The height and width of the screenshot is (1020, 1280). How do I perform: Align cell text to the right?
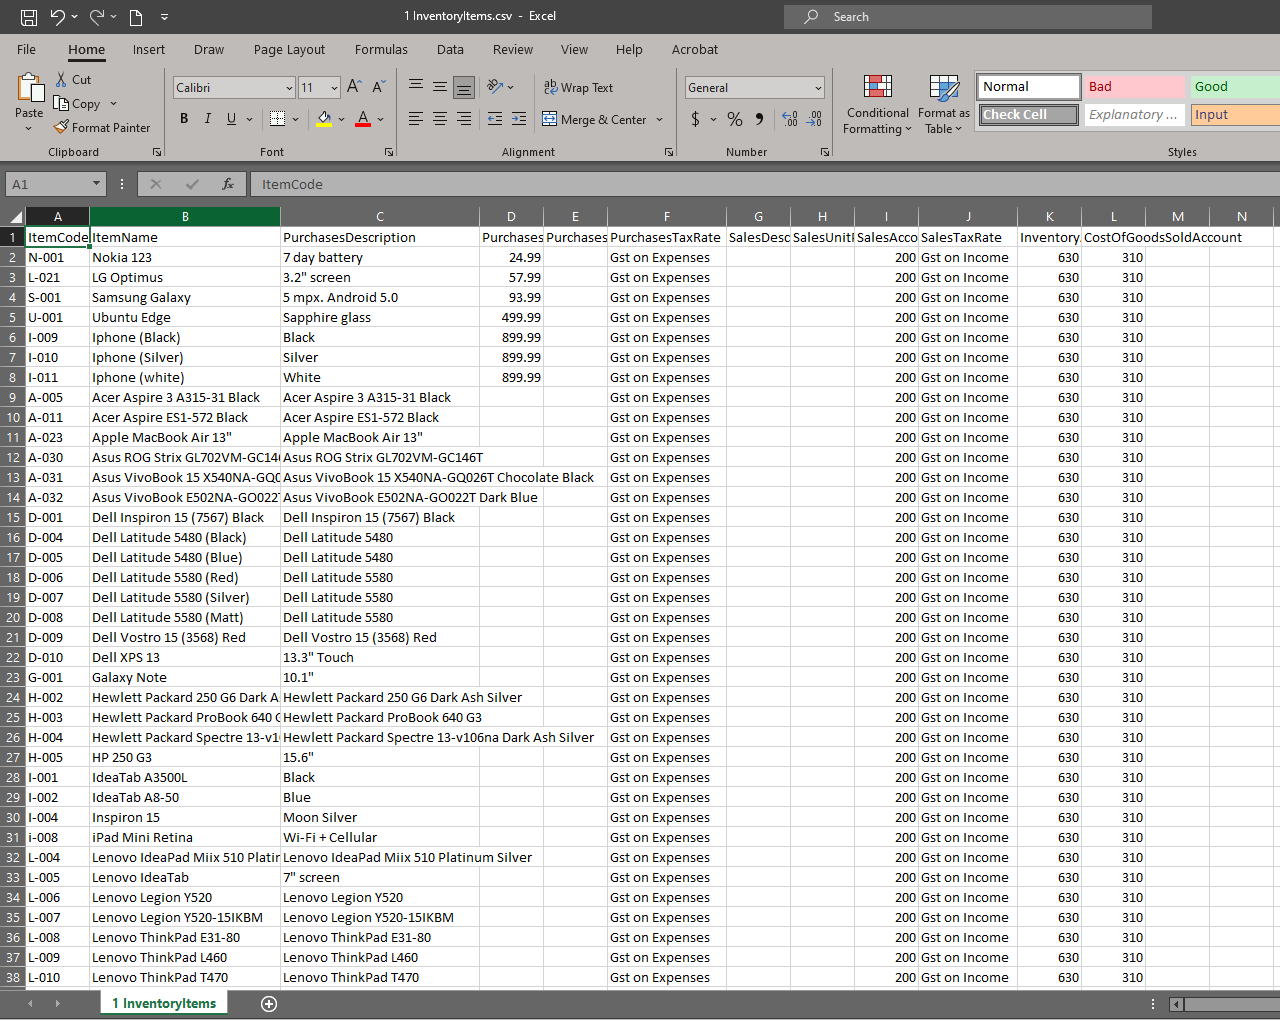[x=464, y=119]
